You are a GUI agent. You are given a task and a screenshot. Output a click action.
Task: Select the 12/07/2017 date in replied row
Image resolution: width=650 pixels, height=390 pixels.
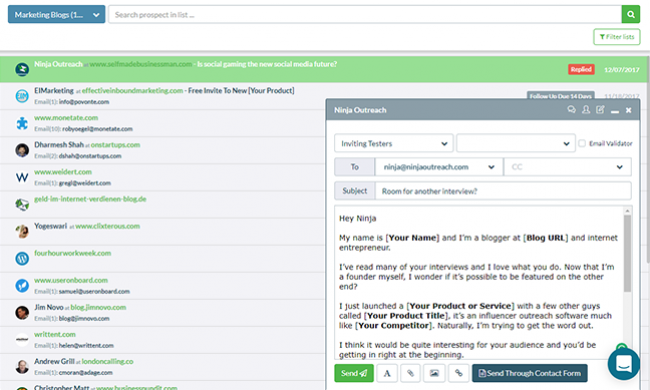621,70
